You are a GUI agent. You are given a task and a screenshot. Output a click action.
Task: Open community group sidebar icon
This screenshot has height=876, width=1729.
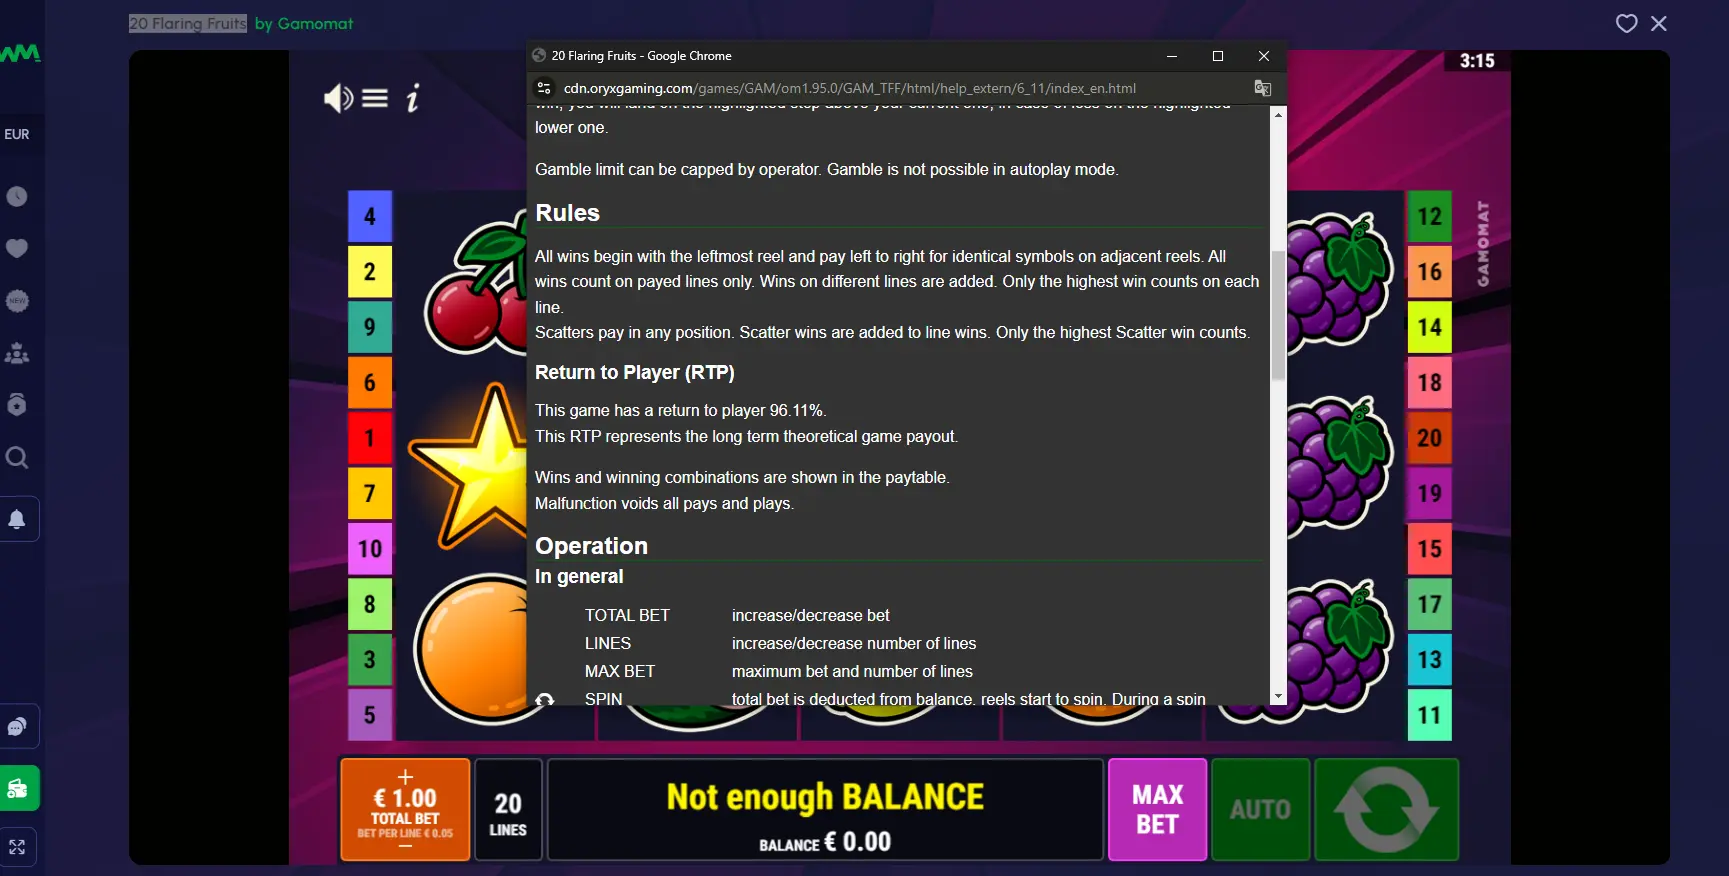(x=17, y=353)
